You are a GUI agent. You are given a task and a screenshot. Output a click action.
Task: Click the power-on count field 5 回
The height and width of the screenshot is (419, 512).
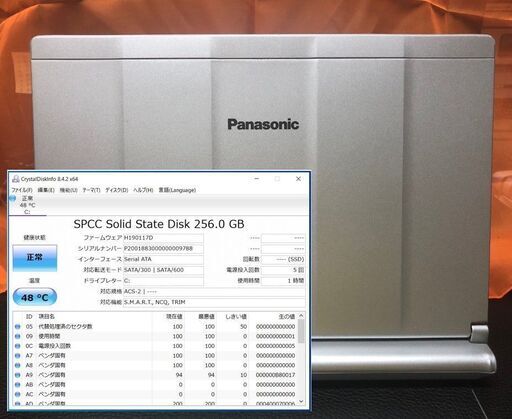pyautogui.click(x=283, y=270)
